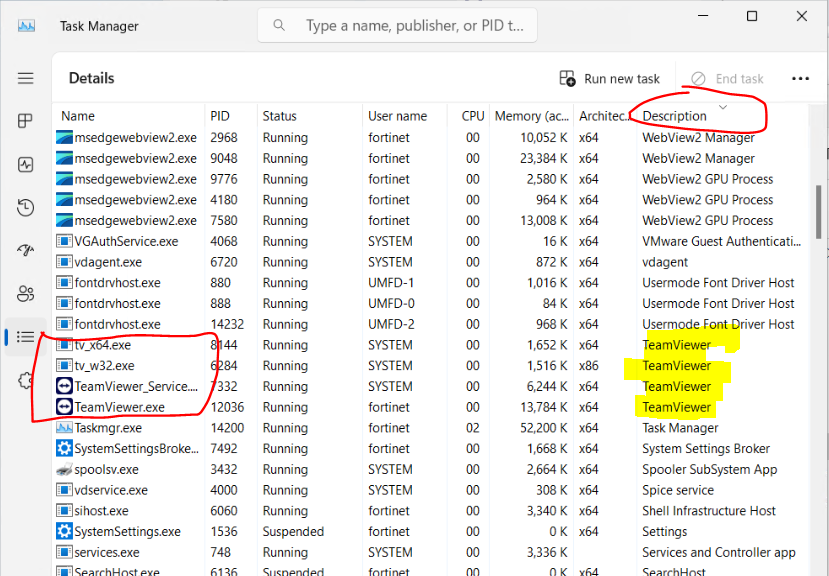Click the Suspended status of SystemSettings.exe

pos(293,531)
